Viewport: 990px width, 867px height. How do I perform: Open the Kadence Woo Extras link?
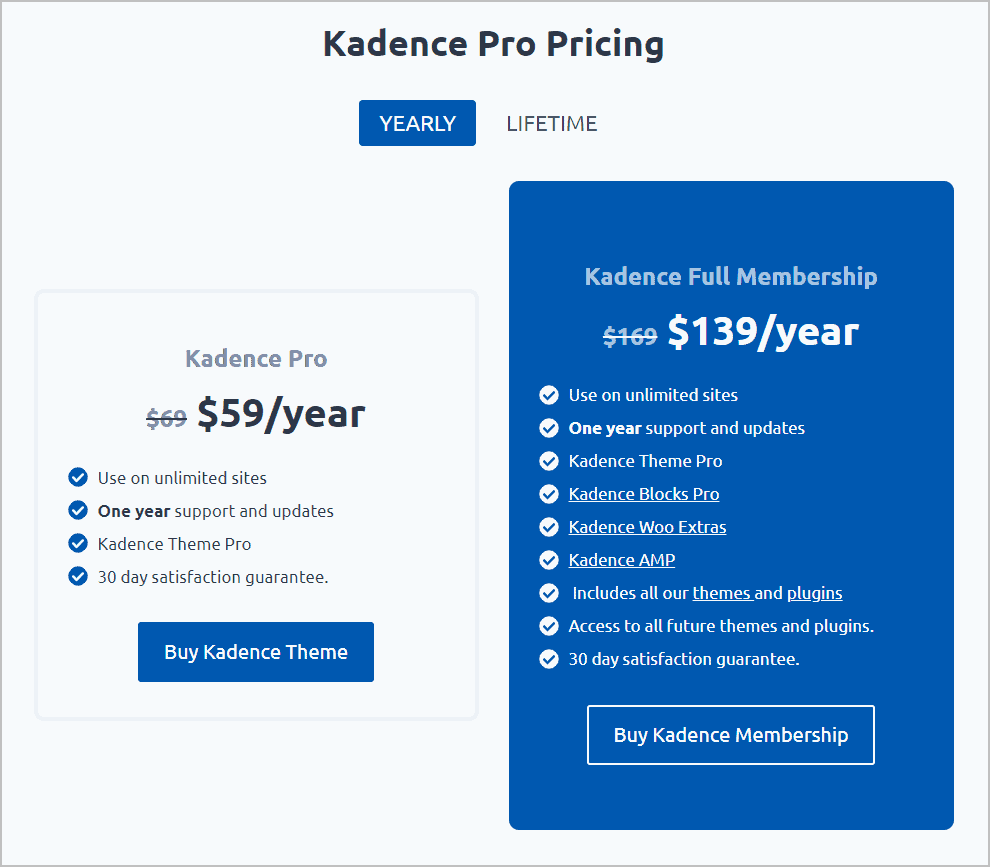coord(647,527)
